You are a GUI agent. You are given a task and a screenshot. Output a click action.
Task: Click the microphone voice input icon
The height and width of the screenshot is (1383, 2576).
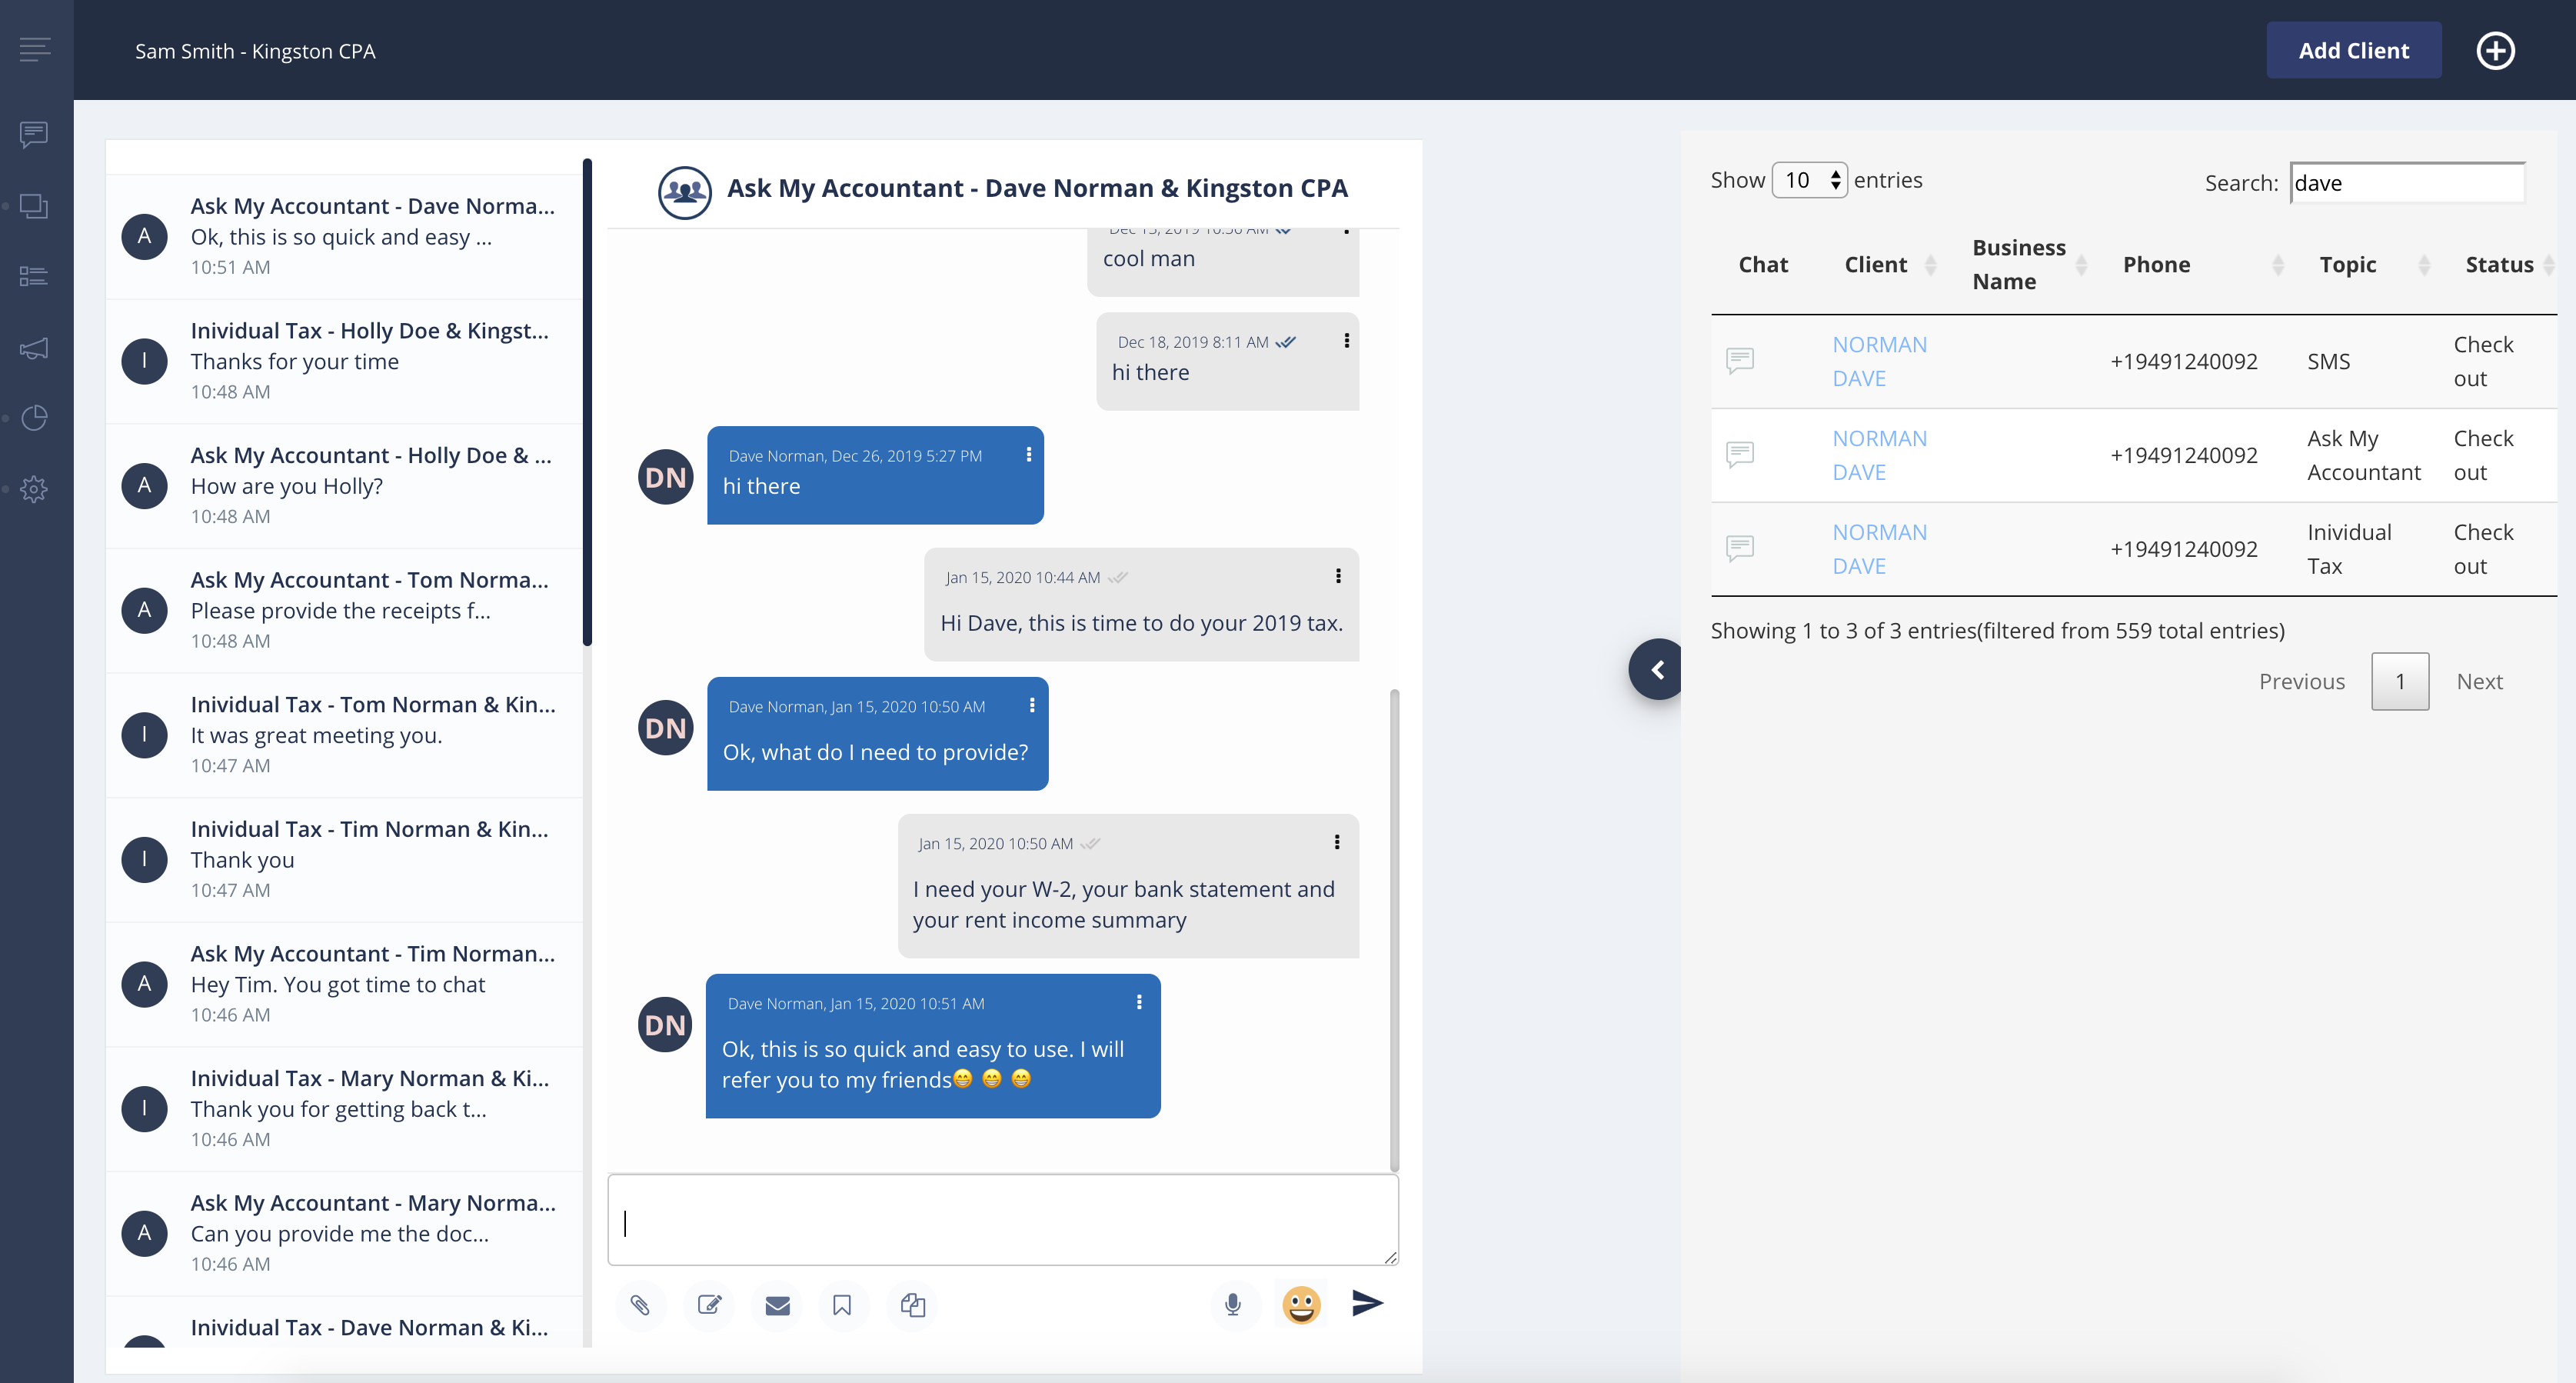[1233, 1304]
